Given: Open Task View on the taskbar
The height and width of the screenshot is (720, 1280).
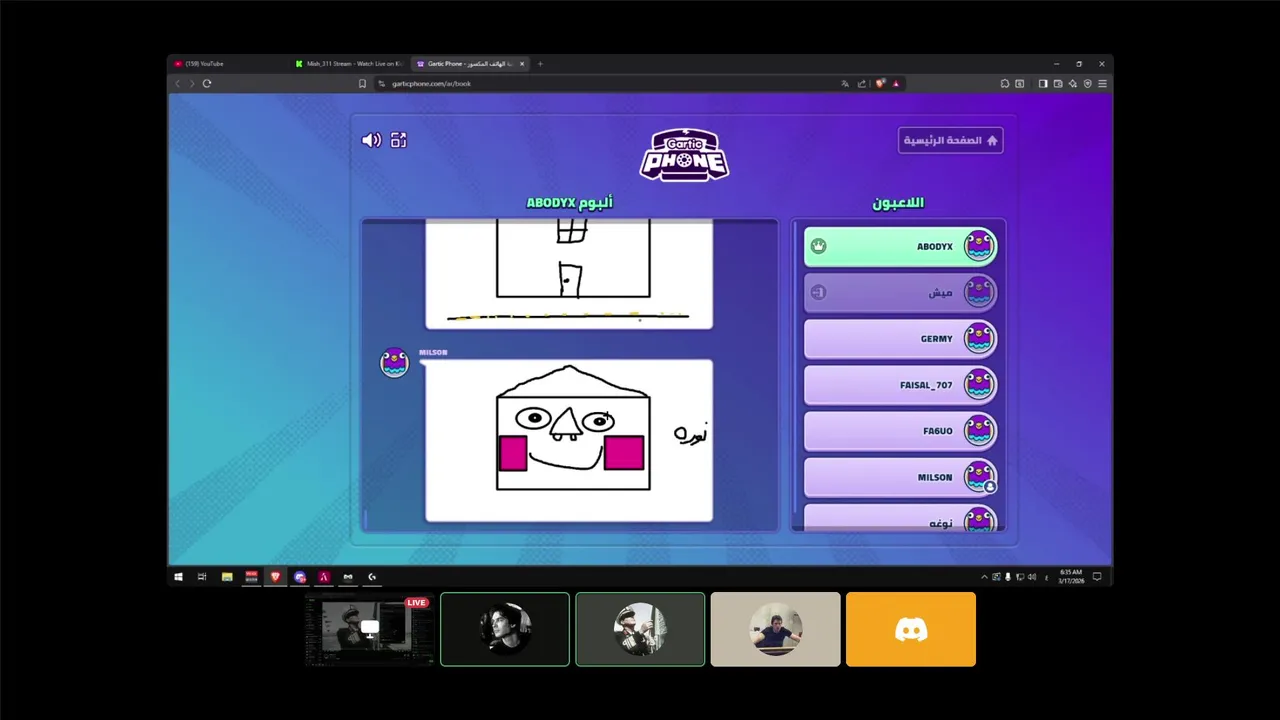Looking at the screenshot, I should click(201, 577).
